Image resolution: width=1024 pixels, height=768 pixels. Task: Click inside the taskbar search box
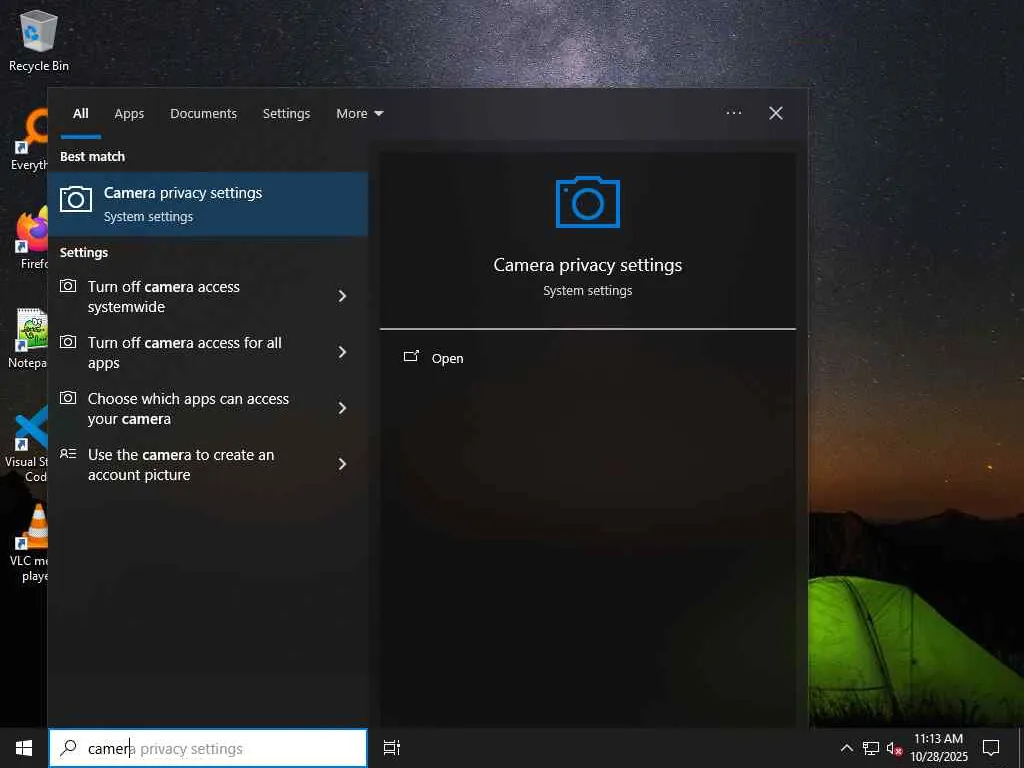point(208,748)
